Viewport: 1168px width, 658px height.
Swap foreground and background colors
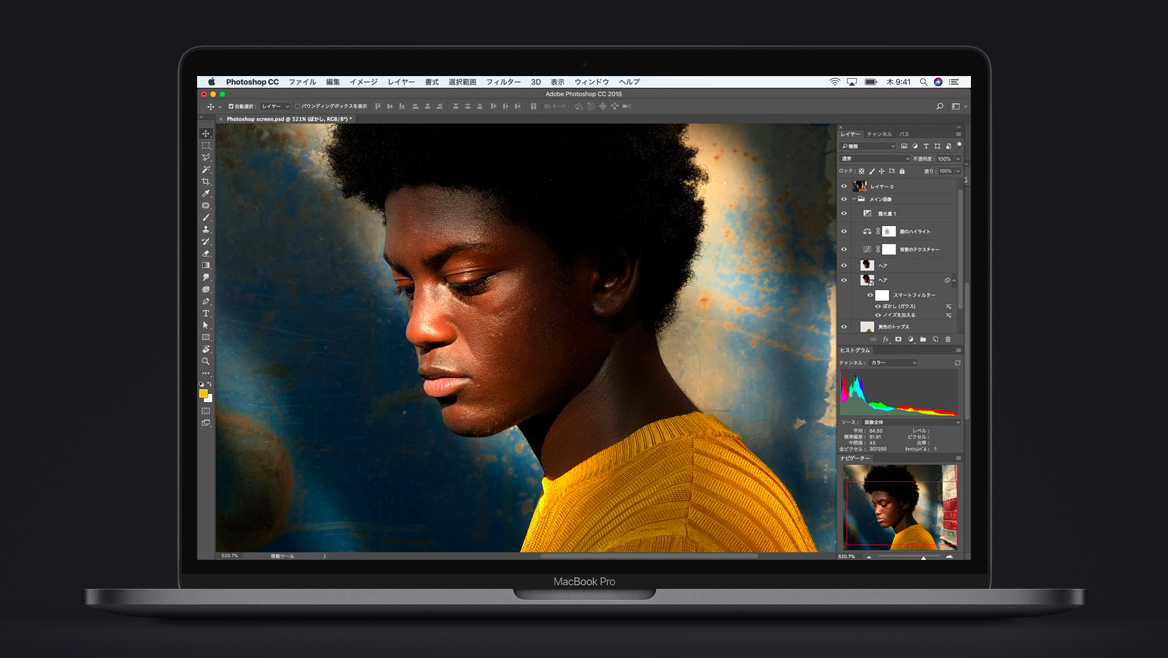coord(209,385)
